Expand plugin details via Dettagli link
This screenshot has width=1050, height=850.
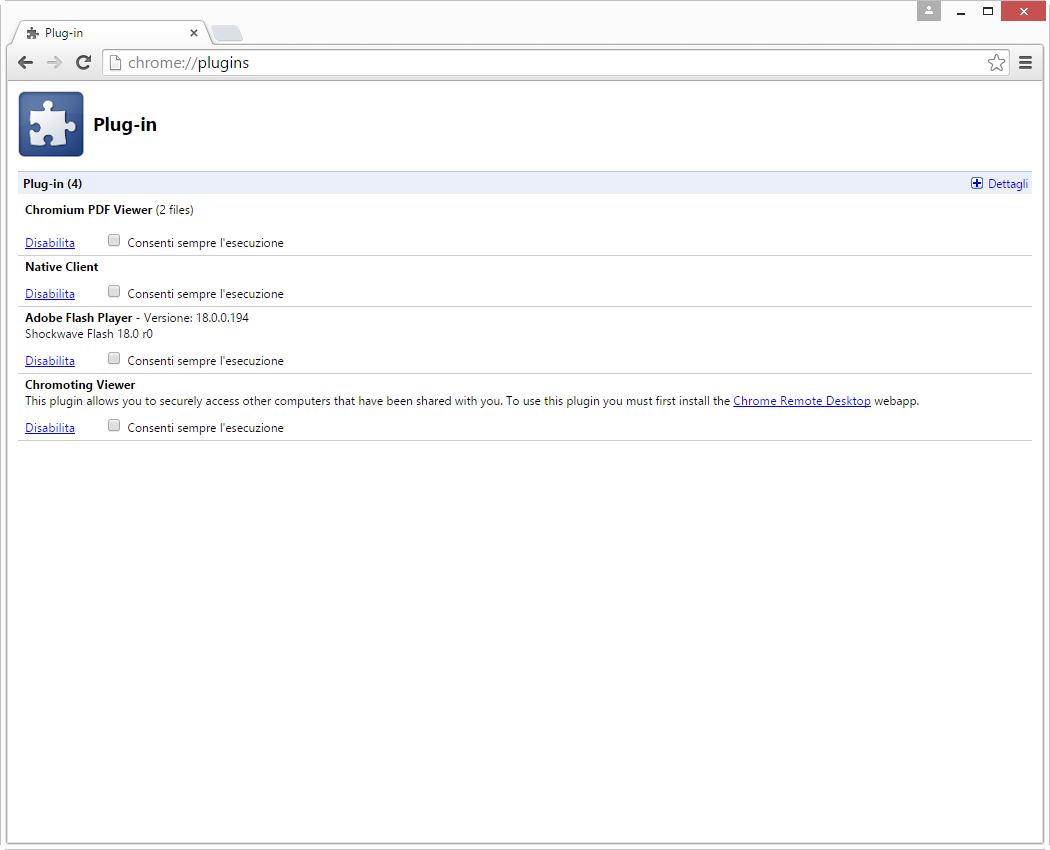1008,184
